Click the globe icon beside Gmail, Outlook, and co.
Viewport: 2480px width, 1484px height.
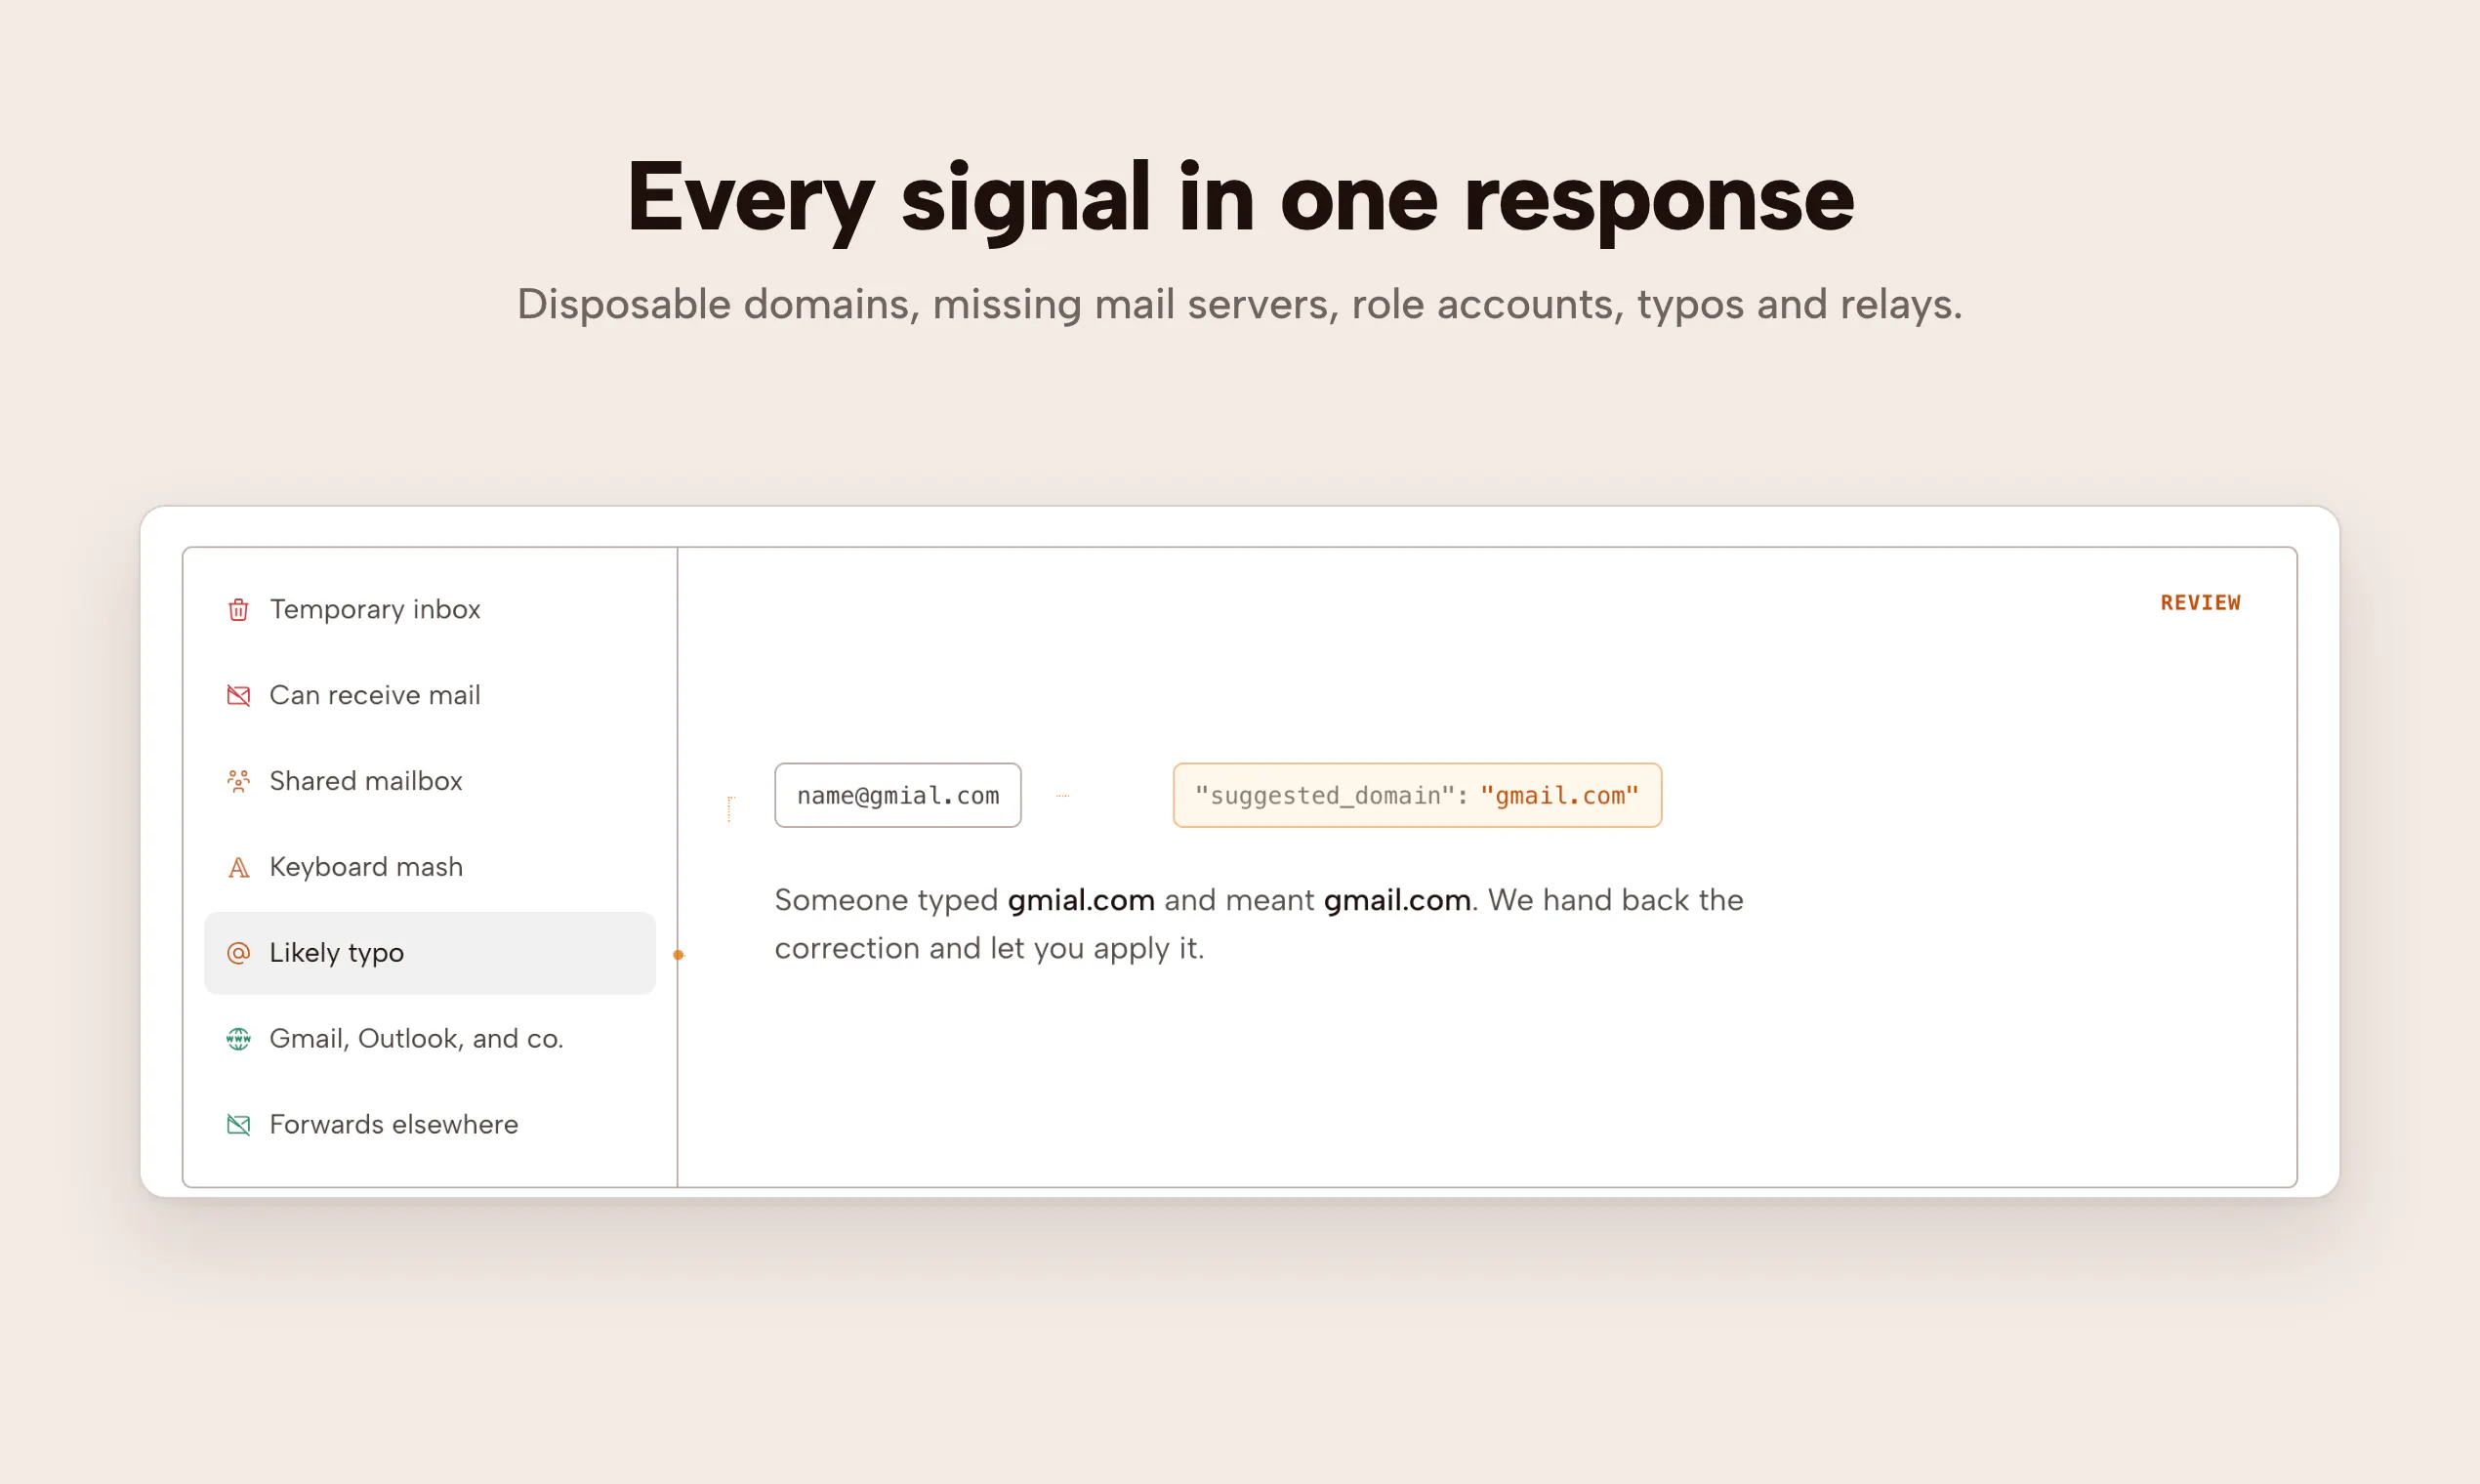coord(238,1039)
